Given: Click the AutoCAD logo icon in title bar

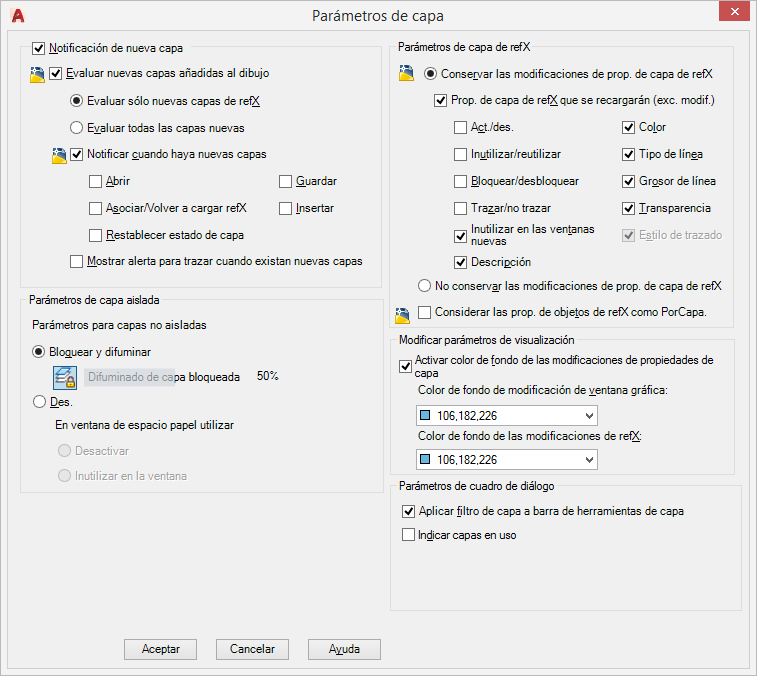Looking at the screenshot, I should pyautogui.click(x=17, y=15).
